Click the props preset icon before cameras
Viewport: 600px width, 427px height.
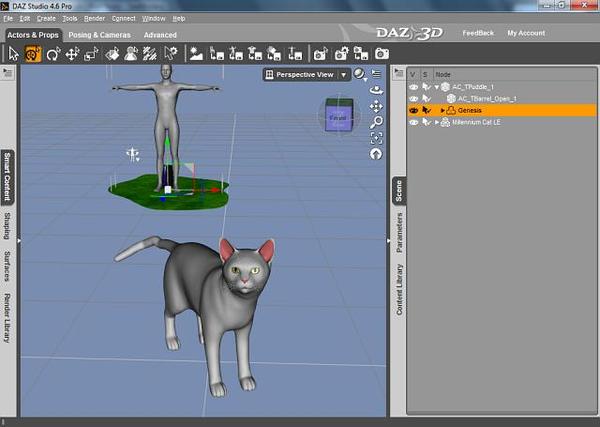click(x=295, y=54)
